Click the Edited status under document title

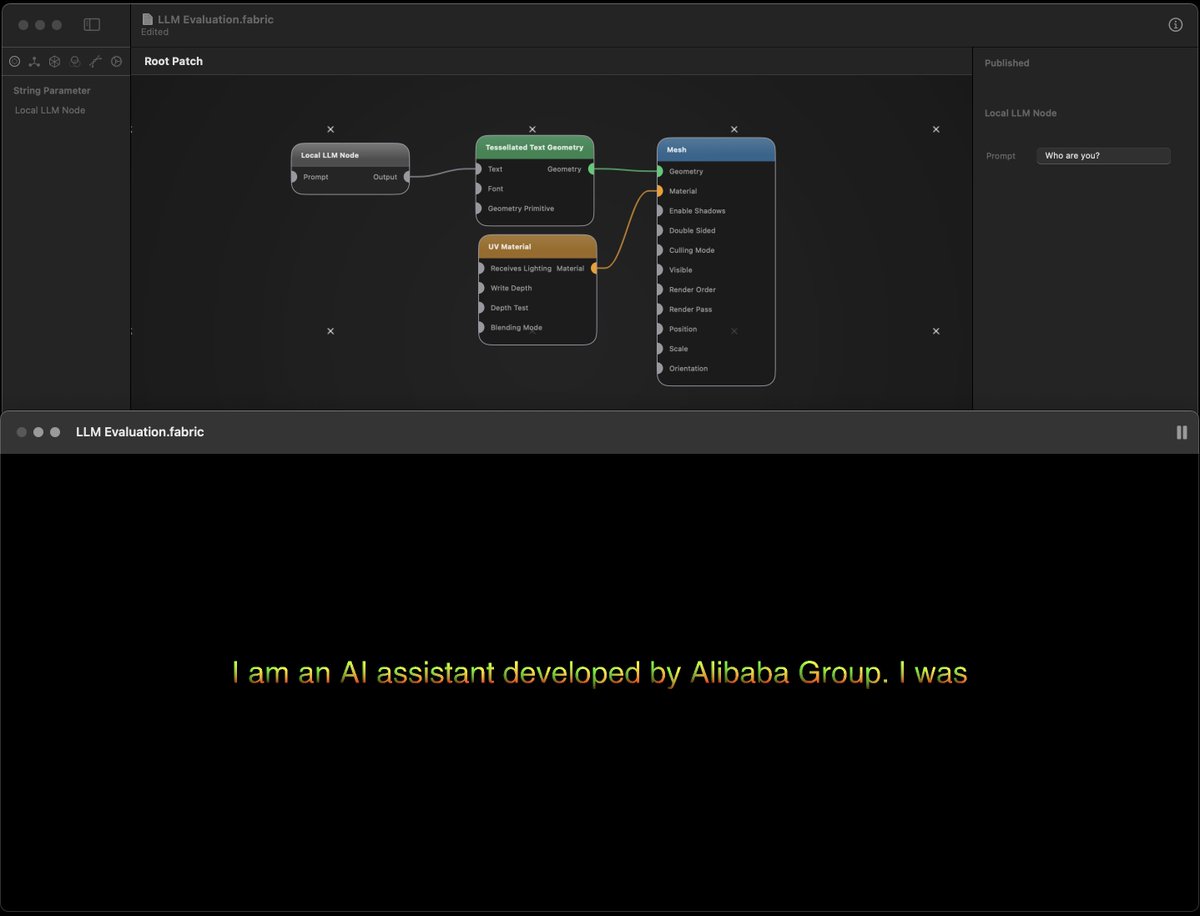(x=155, y=32)
